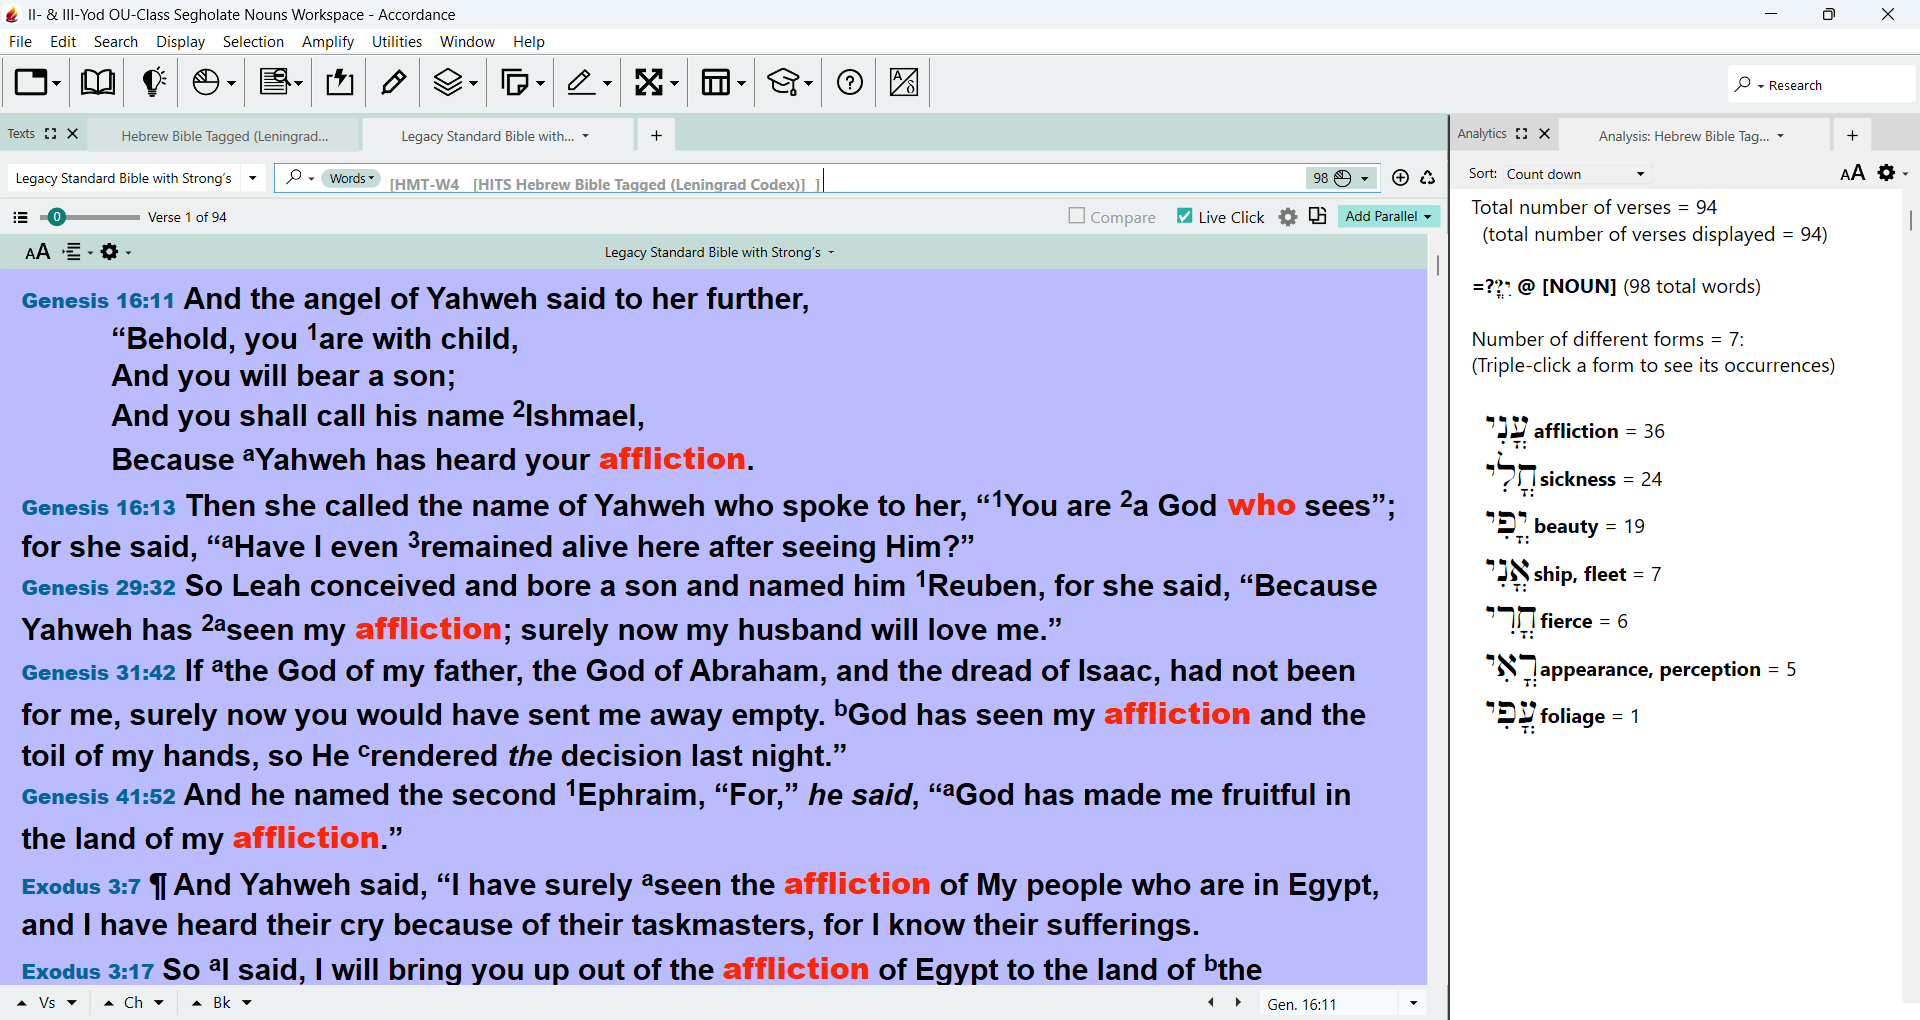
Task: Open the help question mark icon
Action: click(x=850, y=82)
